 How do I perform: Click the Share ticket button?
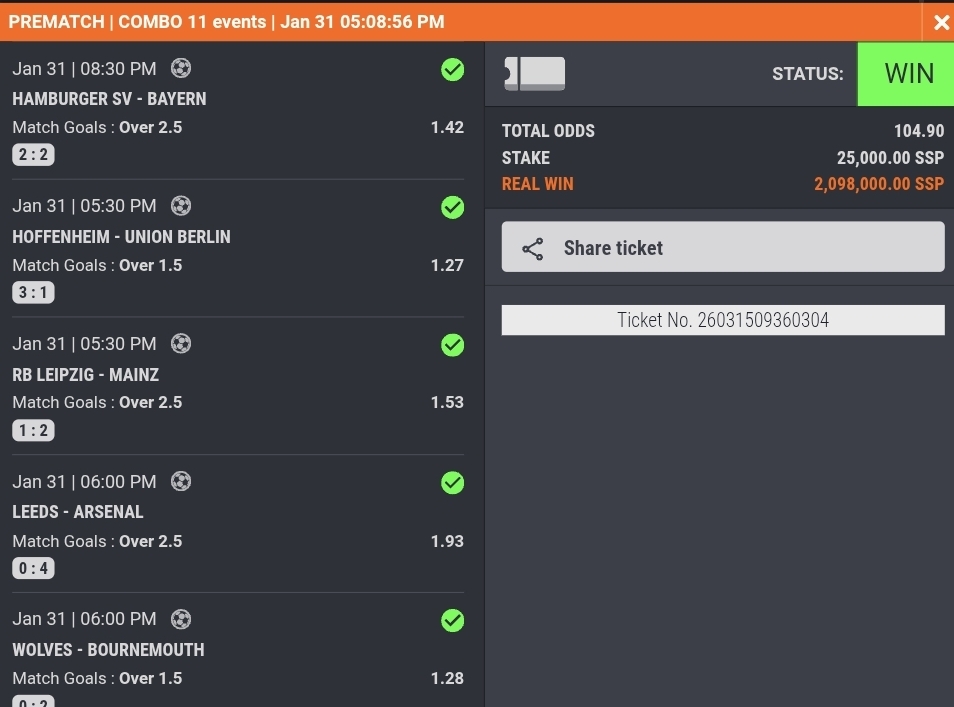tap(722, 248)
